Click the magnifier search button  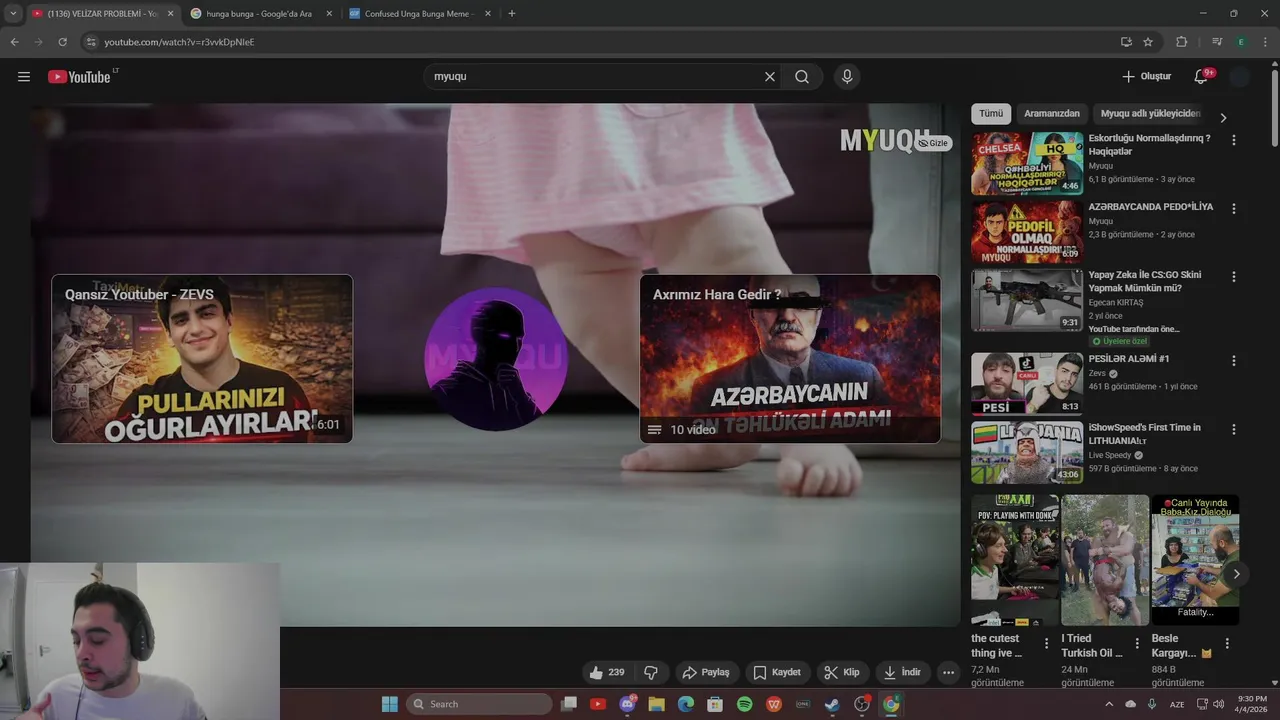pos(802,77)
